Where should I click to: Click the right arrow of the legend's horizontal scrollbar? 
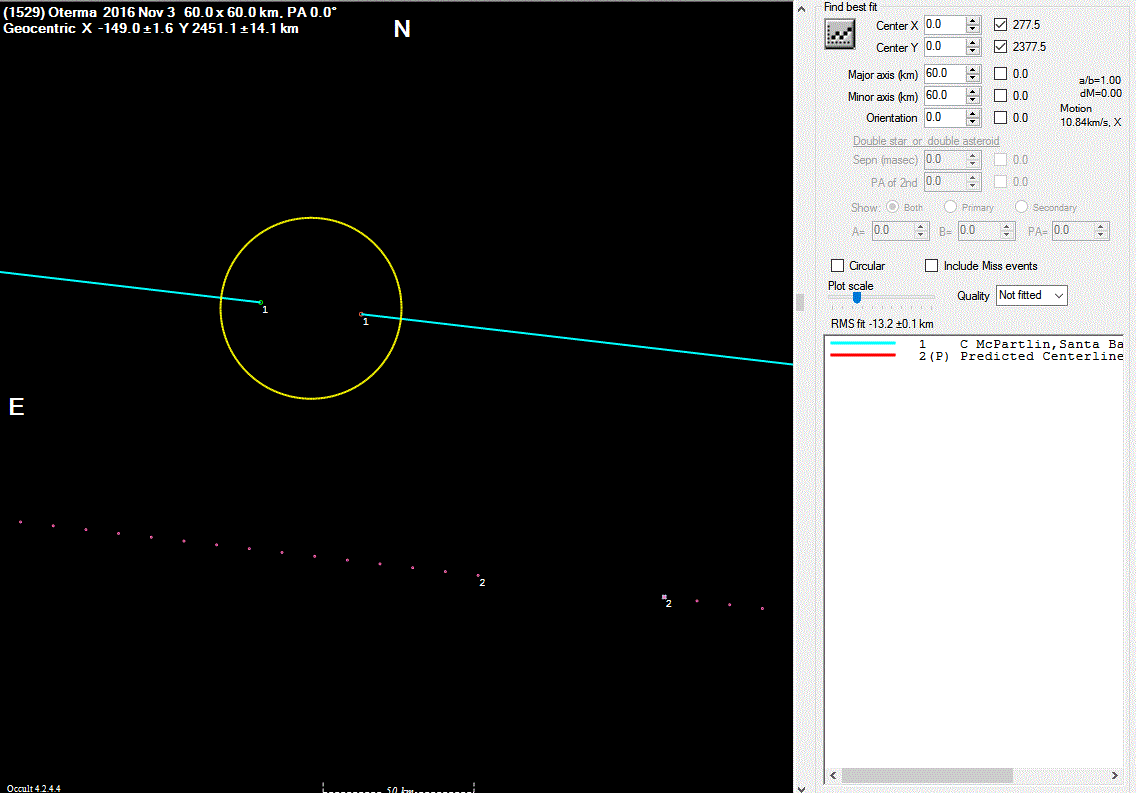point(1115,776)
